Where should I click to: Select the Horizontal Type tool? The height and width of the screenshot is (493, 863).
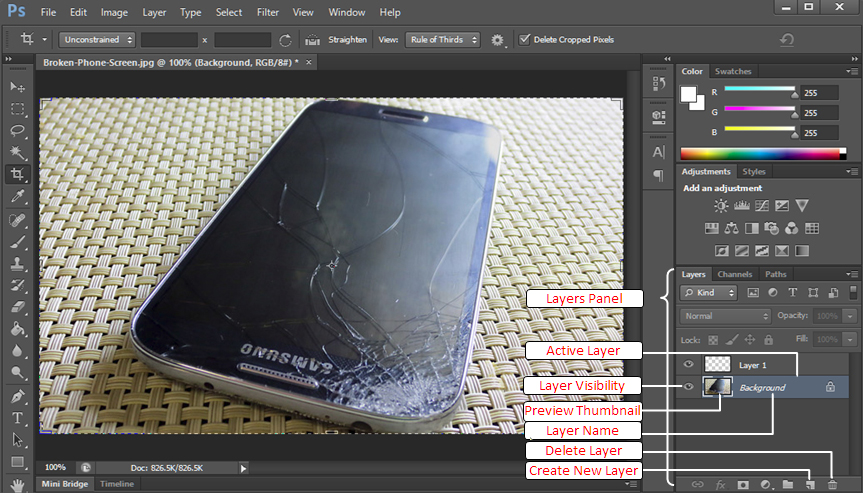[x=17, y=418]
